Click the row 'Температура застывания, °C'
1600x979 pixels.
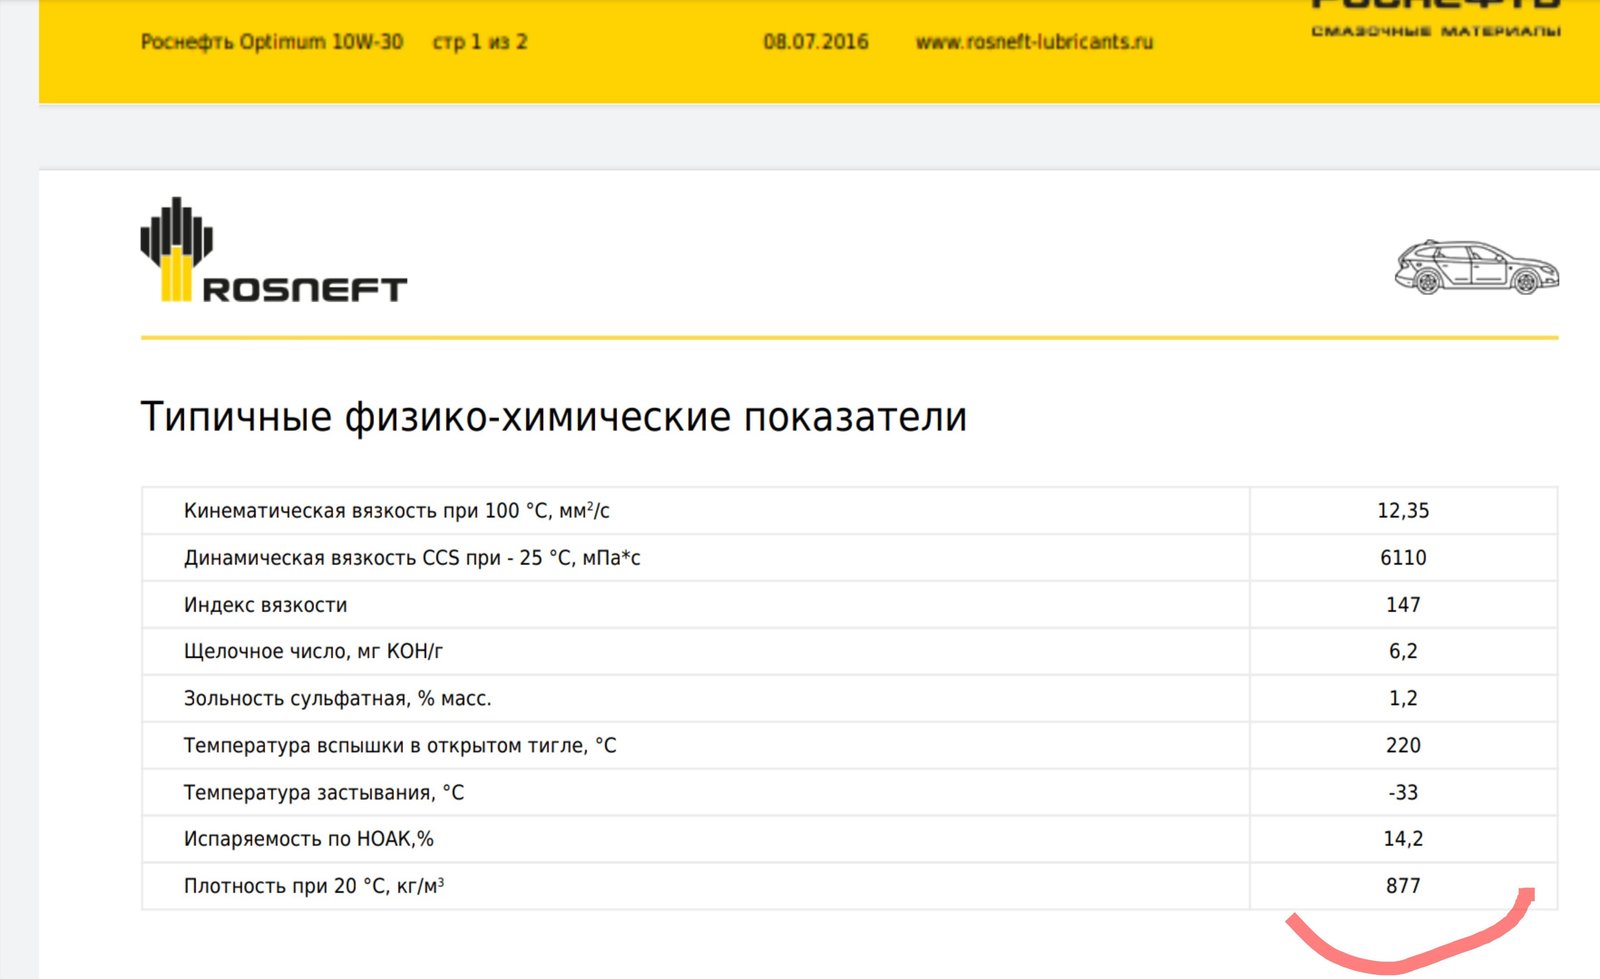[x=850, y=792]
